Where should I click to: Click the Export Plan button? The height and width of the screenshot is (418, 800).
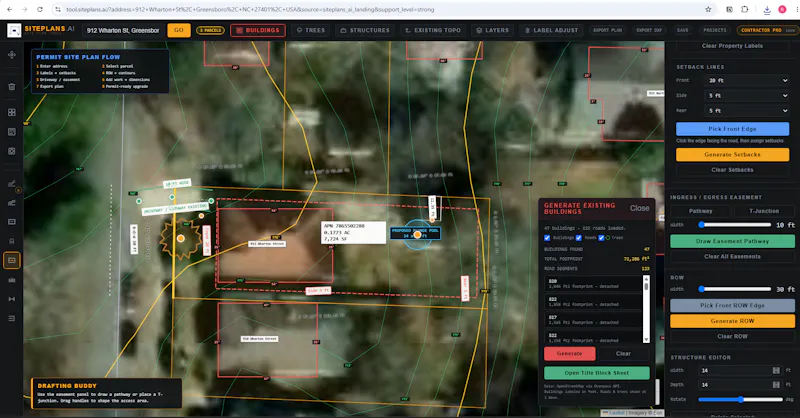(607, 30)
